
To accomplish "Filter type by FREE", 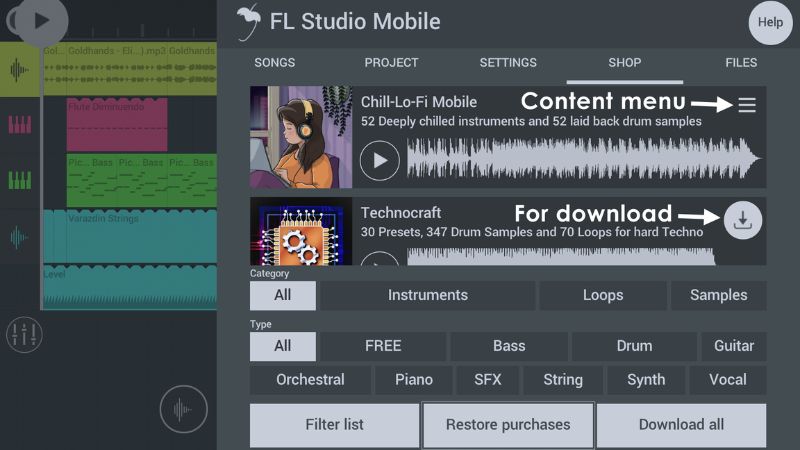I will pyautogui.click(x=383, y=346).
